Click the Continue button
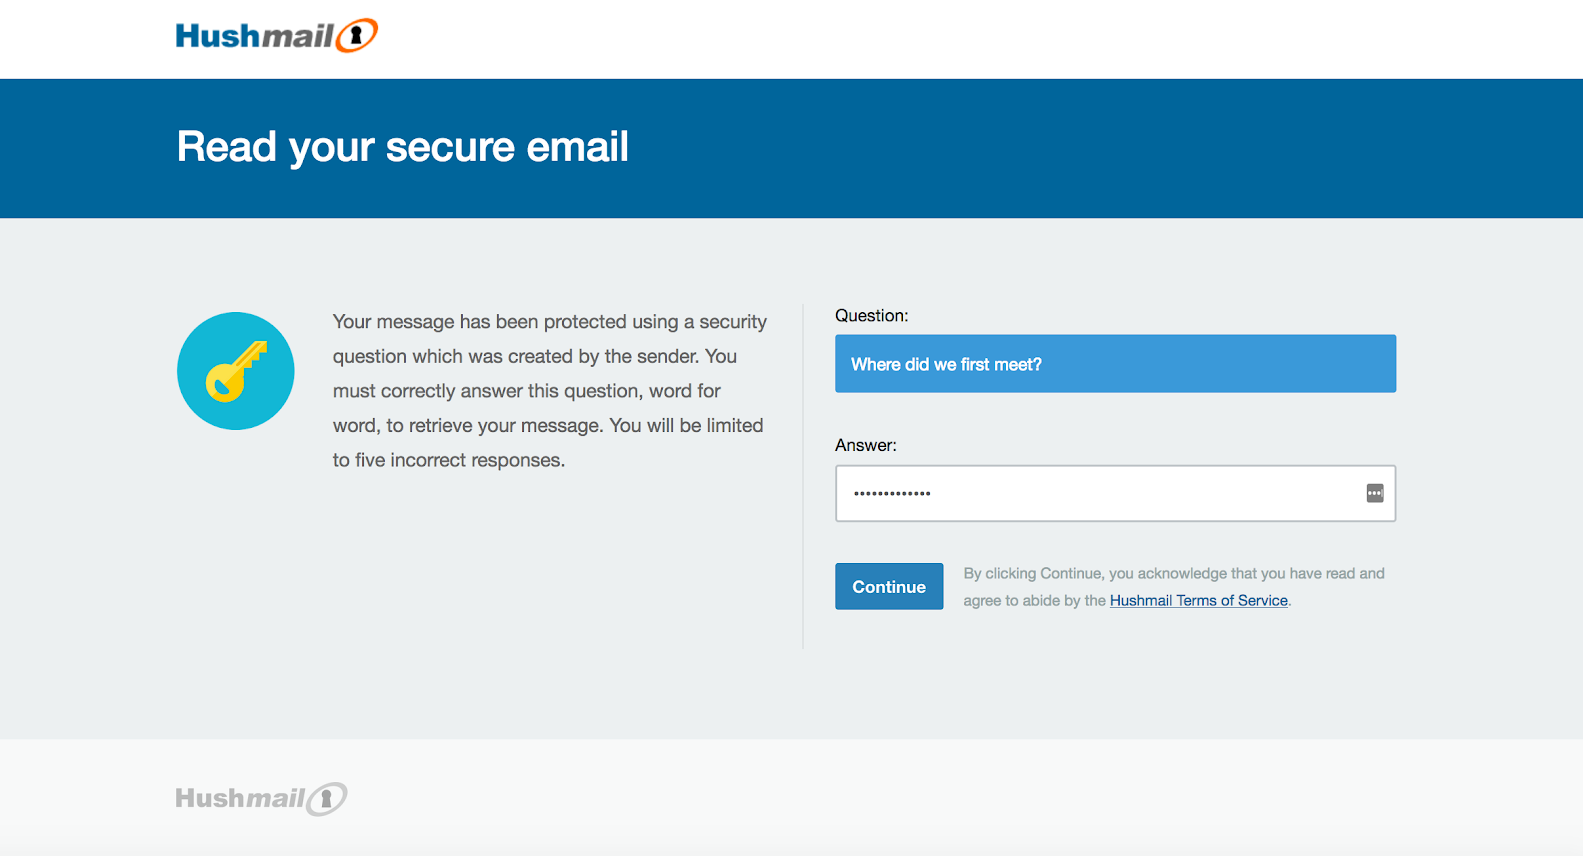This screenshot has height=856, width=1583. pyautogui.click(x=889, y=587)
